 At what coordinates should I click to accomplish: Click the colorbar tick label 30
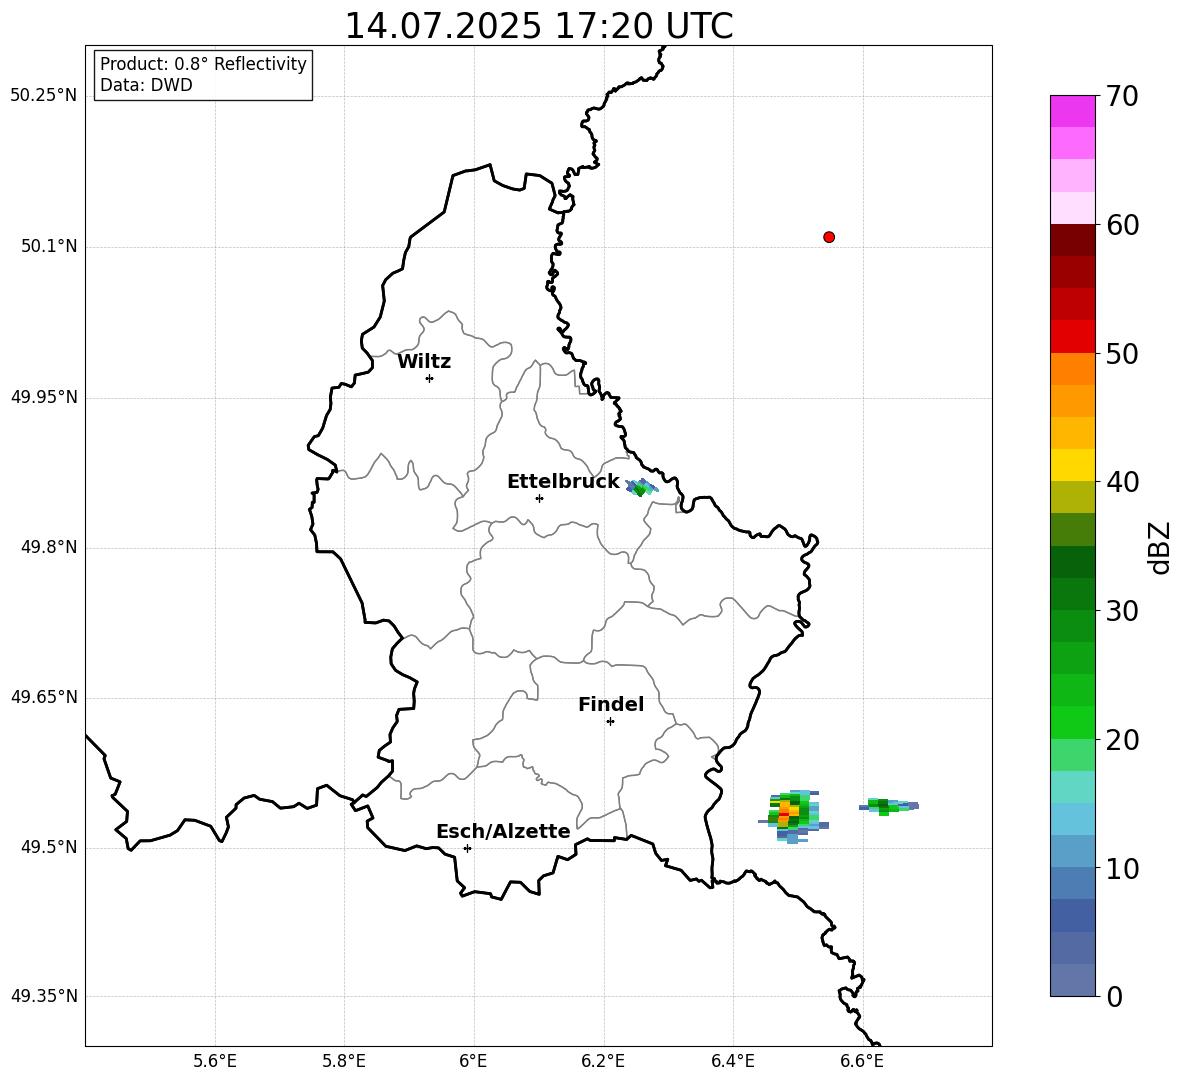pyautogui.click(x=1122, y=611)
